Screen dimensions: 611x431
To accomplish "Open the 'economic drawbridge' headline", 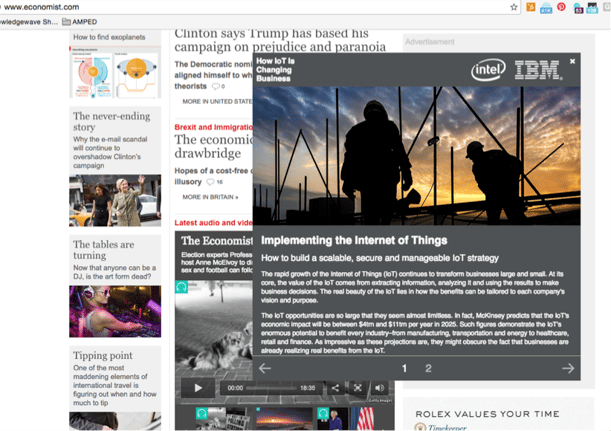I will point(214,146).
